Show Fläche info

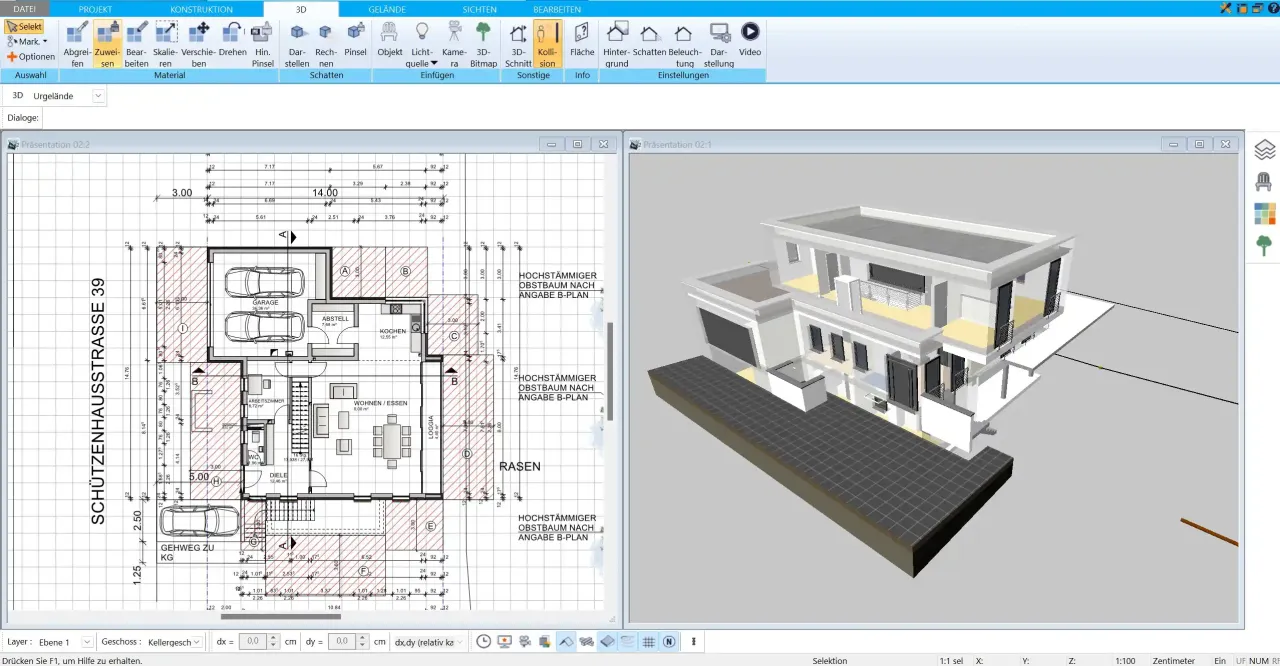click(582, 38)
